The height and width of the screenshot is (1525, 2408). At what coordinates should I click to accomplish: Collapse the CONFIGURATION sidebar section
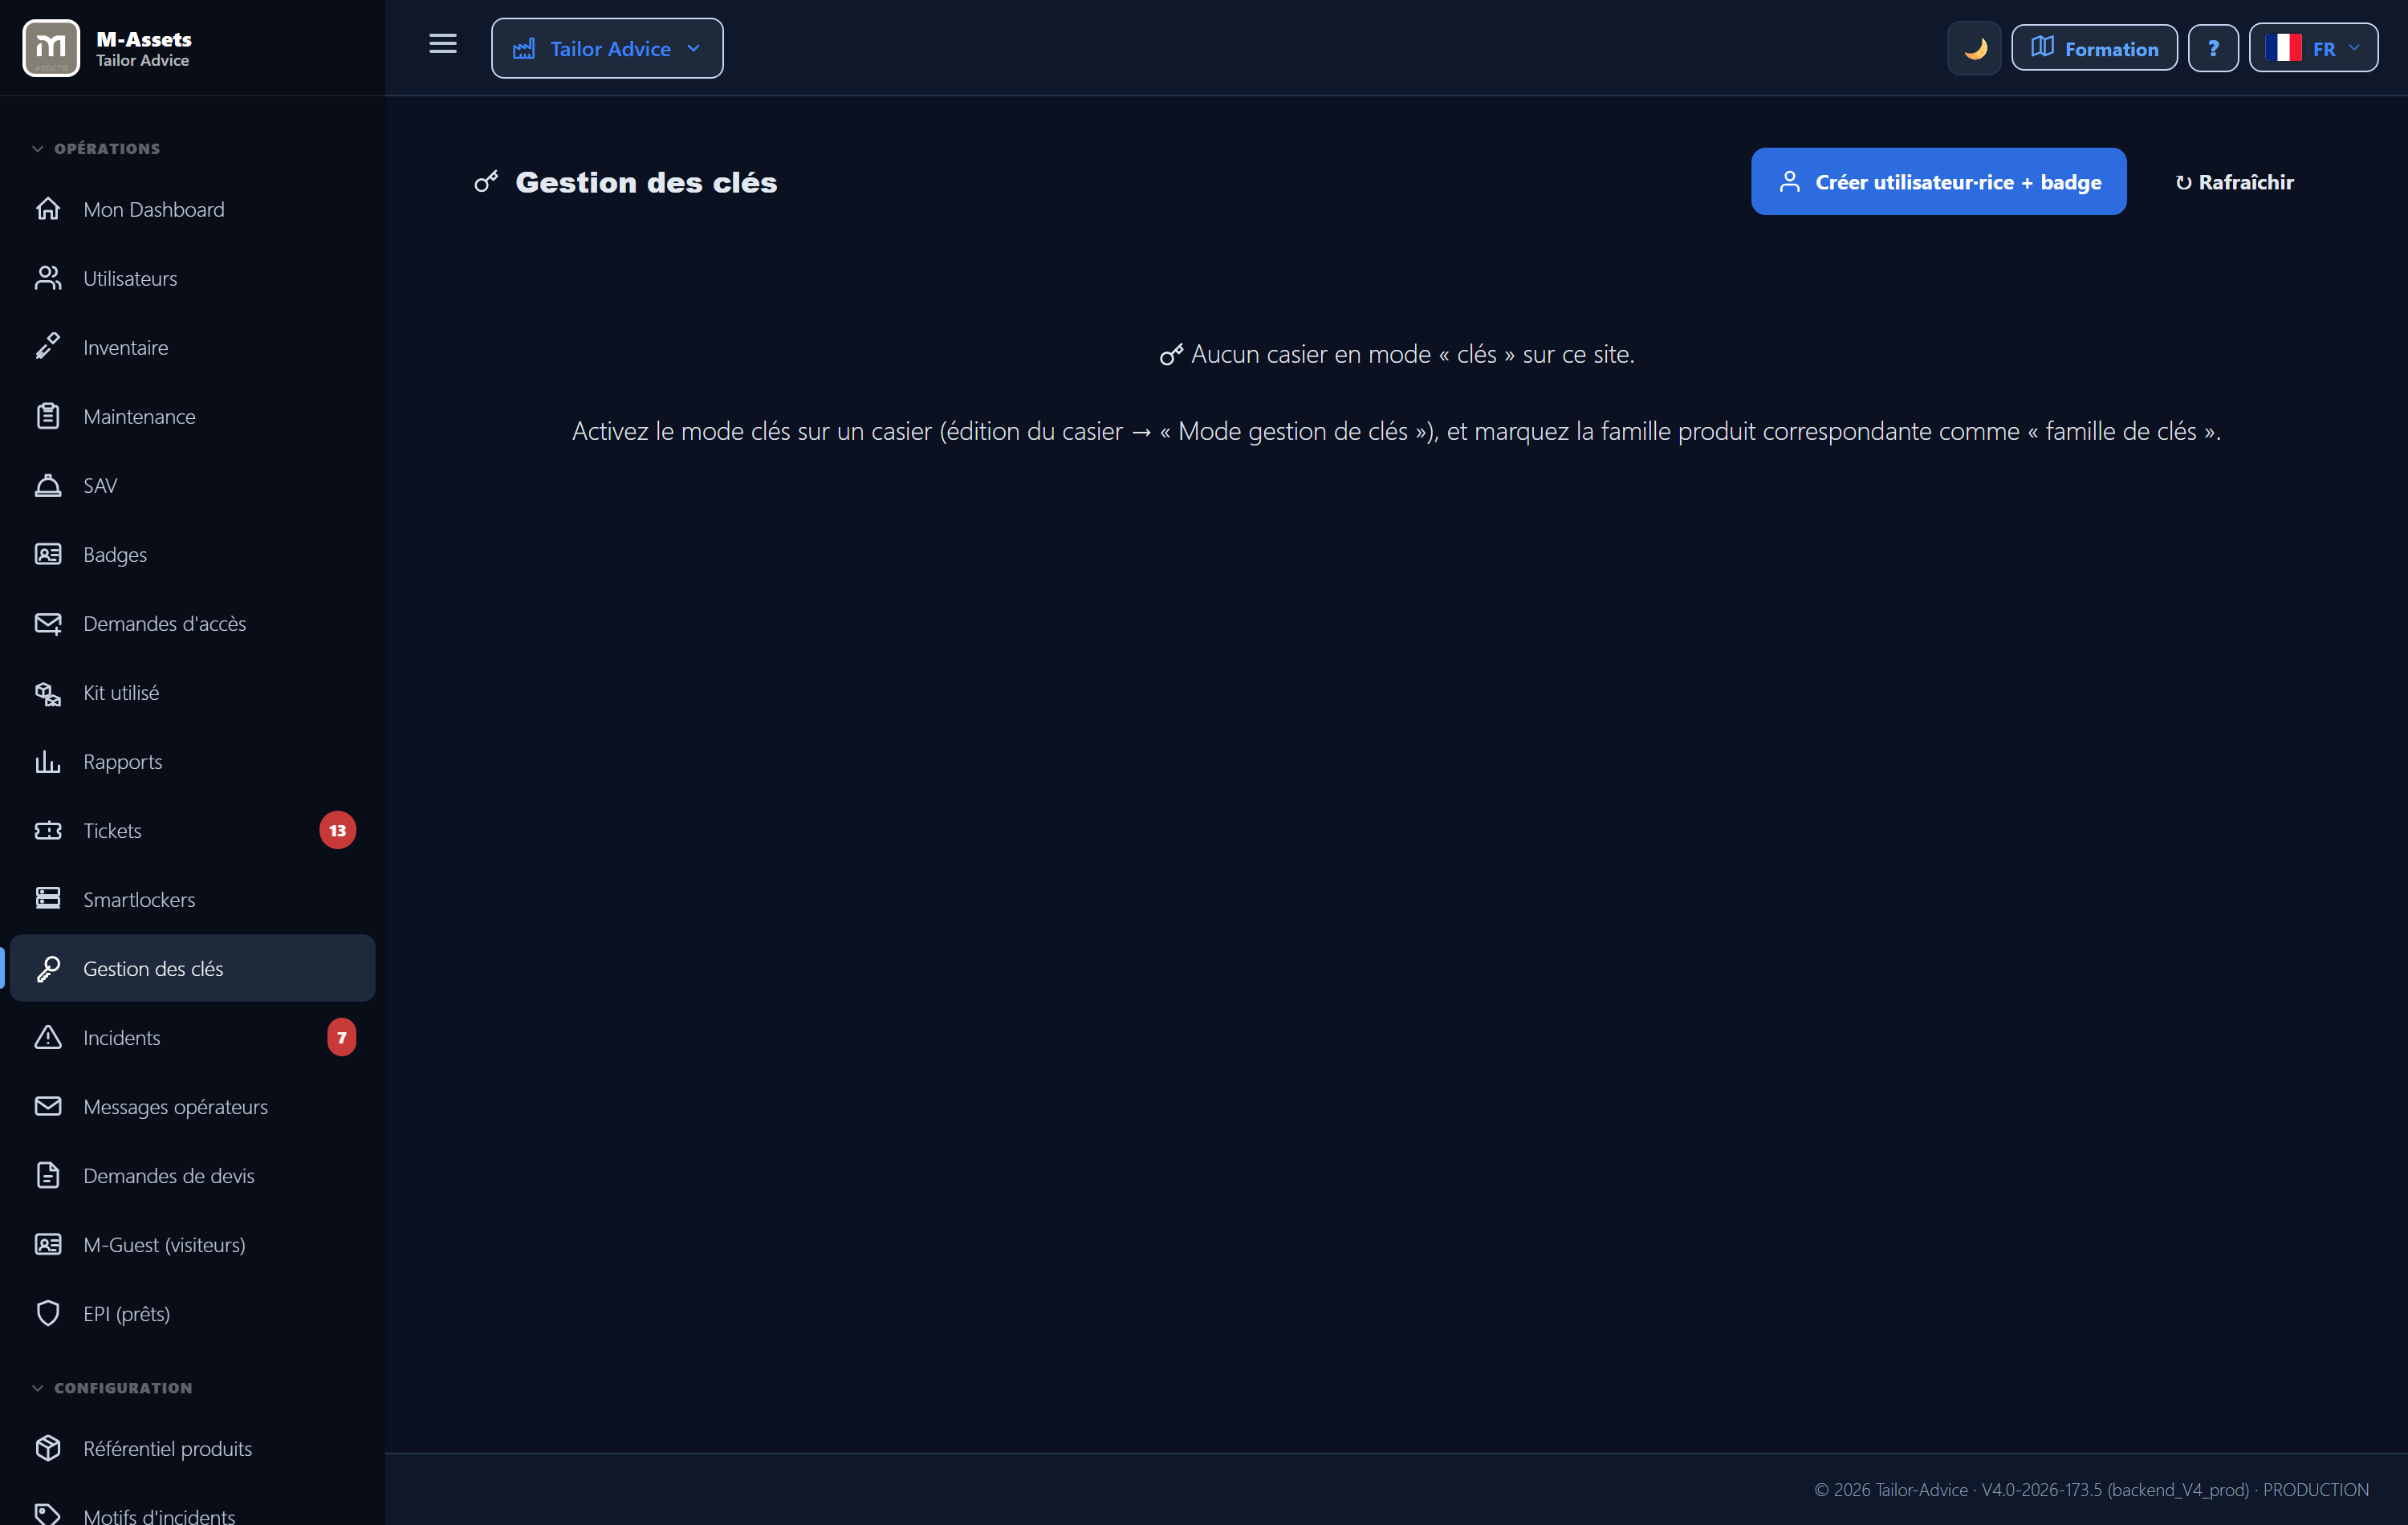112,1388
